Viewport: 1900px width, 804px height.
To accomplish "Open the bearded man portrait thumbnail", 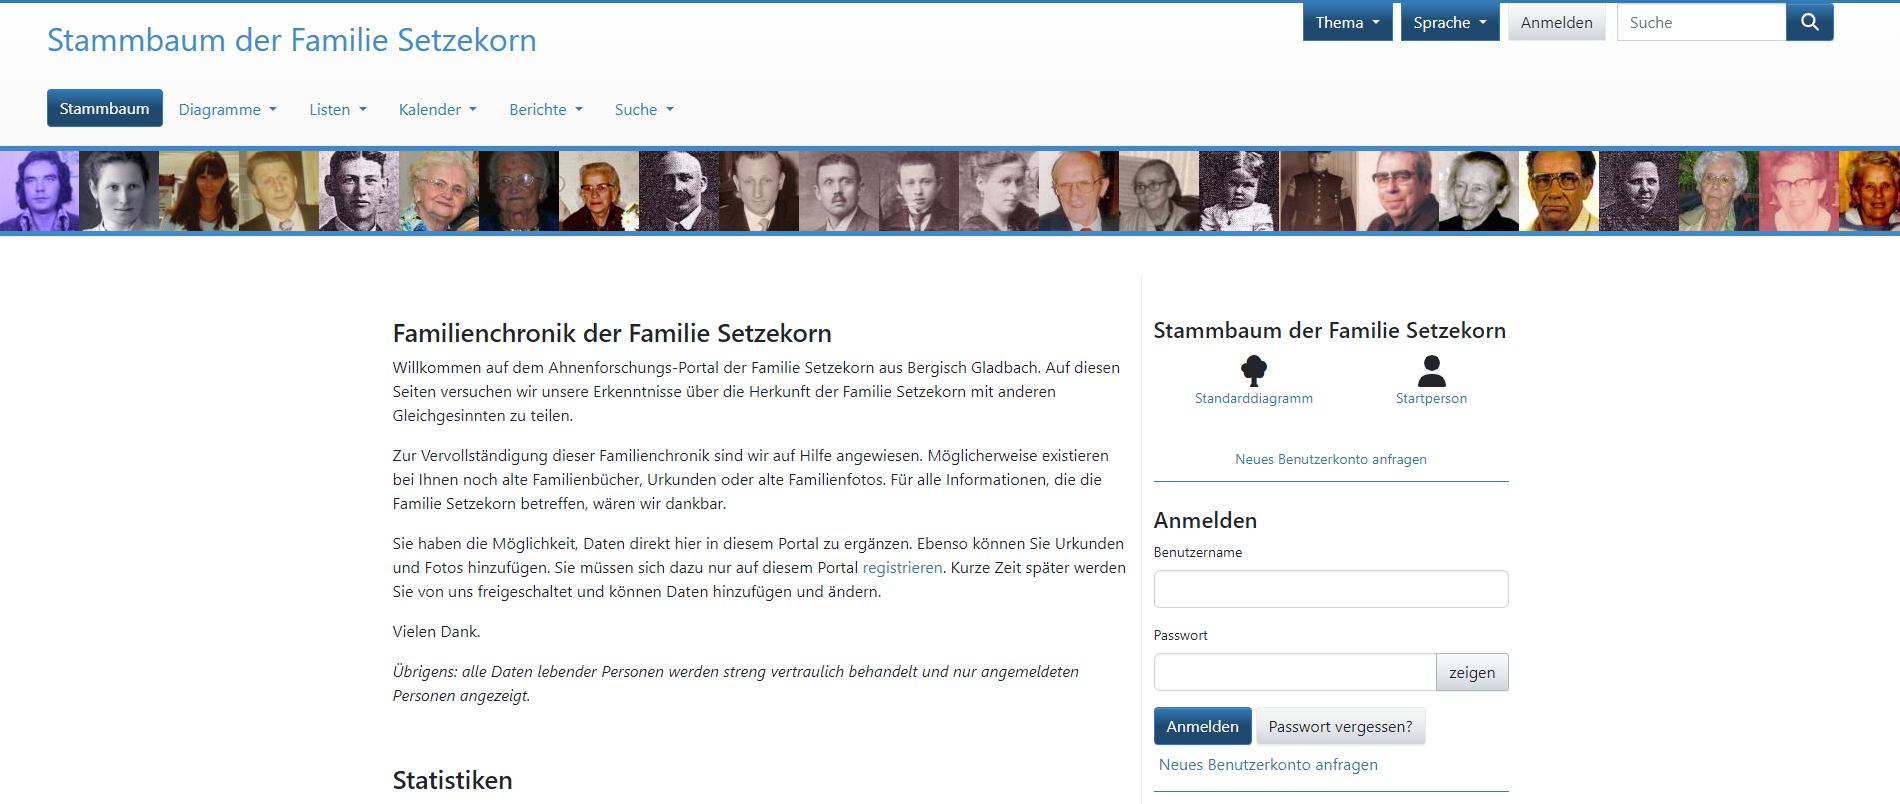I will tap(679, 191).
